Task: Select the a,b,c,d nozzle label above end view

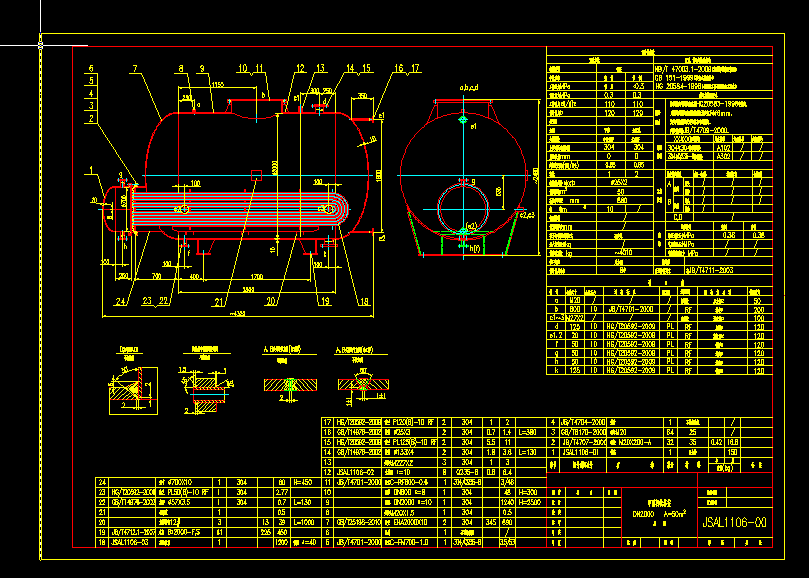Action: 468,87
